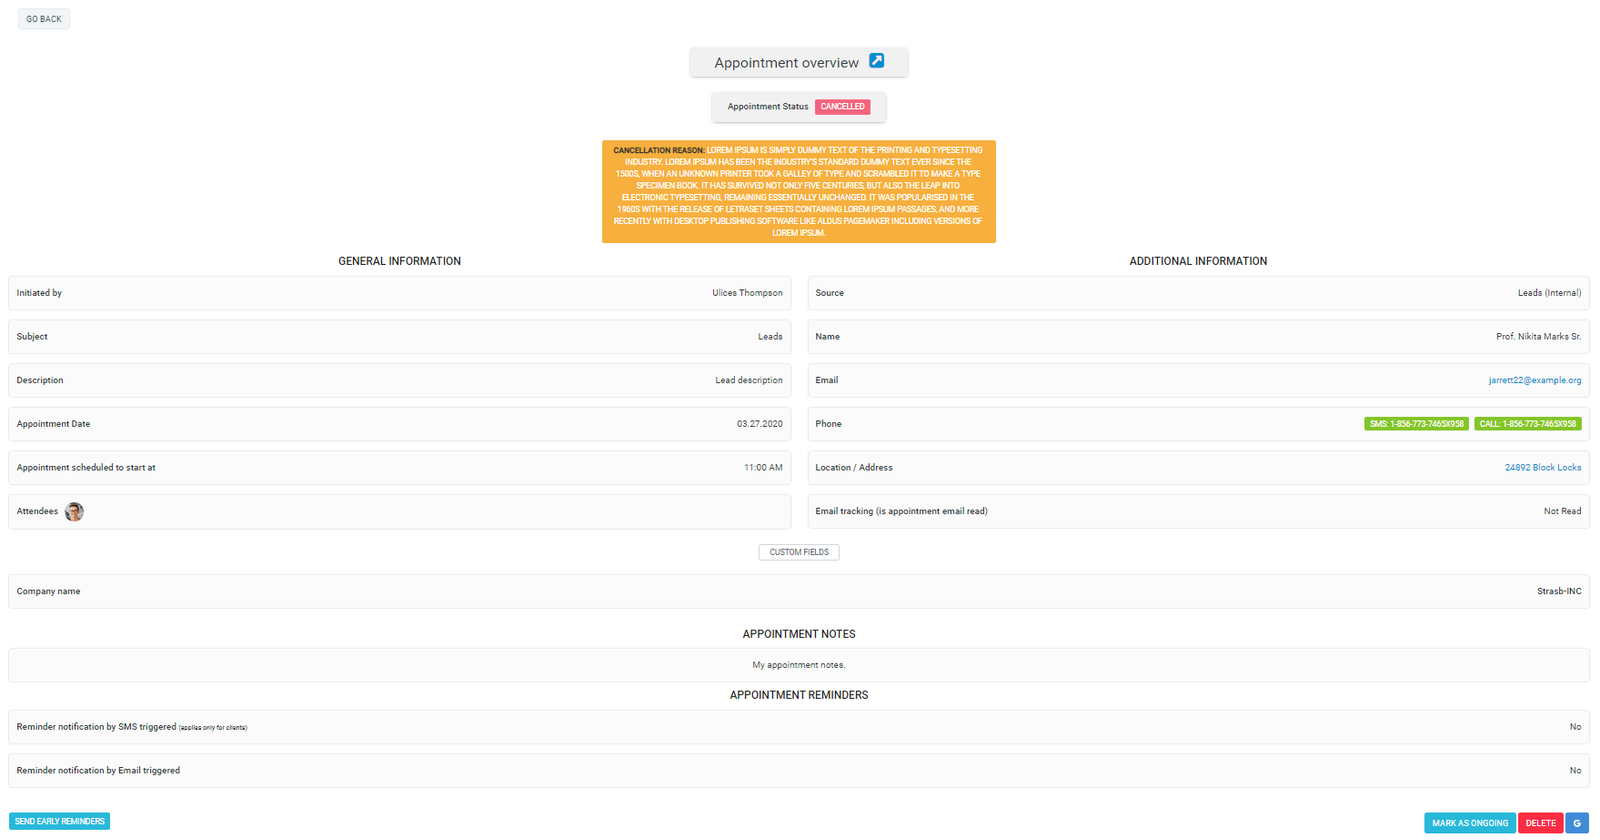
Task: Go back to previous page
Action: 44,19
